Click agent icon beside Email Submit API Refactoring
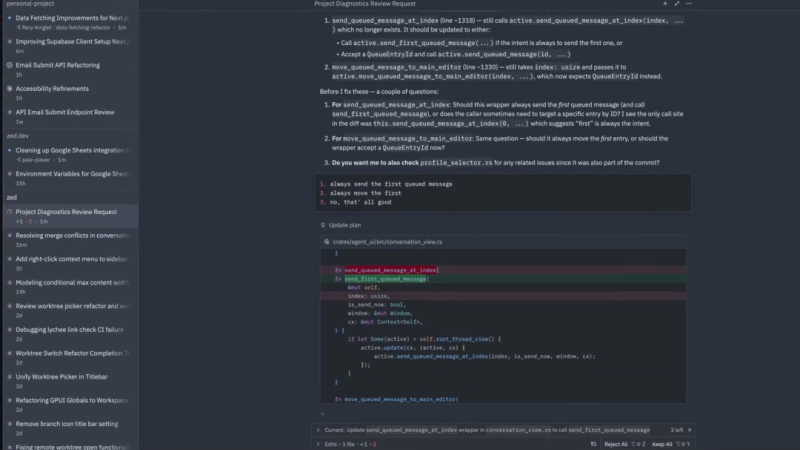Viewport: 800px width, 450px height. pyautogui.click(x=9, y=65)
